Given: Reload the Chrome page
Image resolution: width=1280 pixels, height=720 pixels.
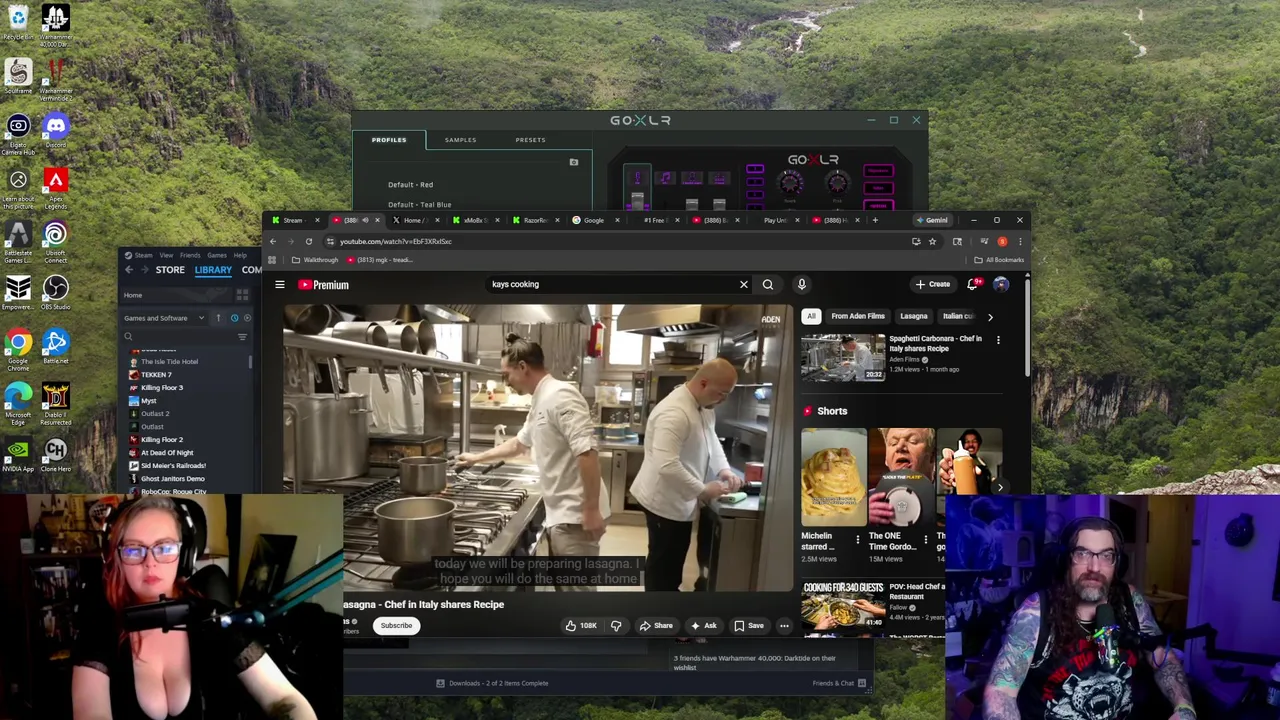Looking at the screenshot, I should tap(308, 241).
